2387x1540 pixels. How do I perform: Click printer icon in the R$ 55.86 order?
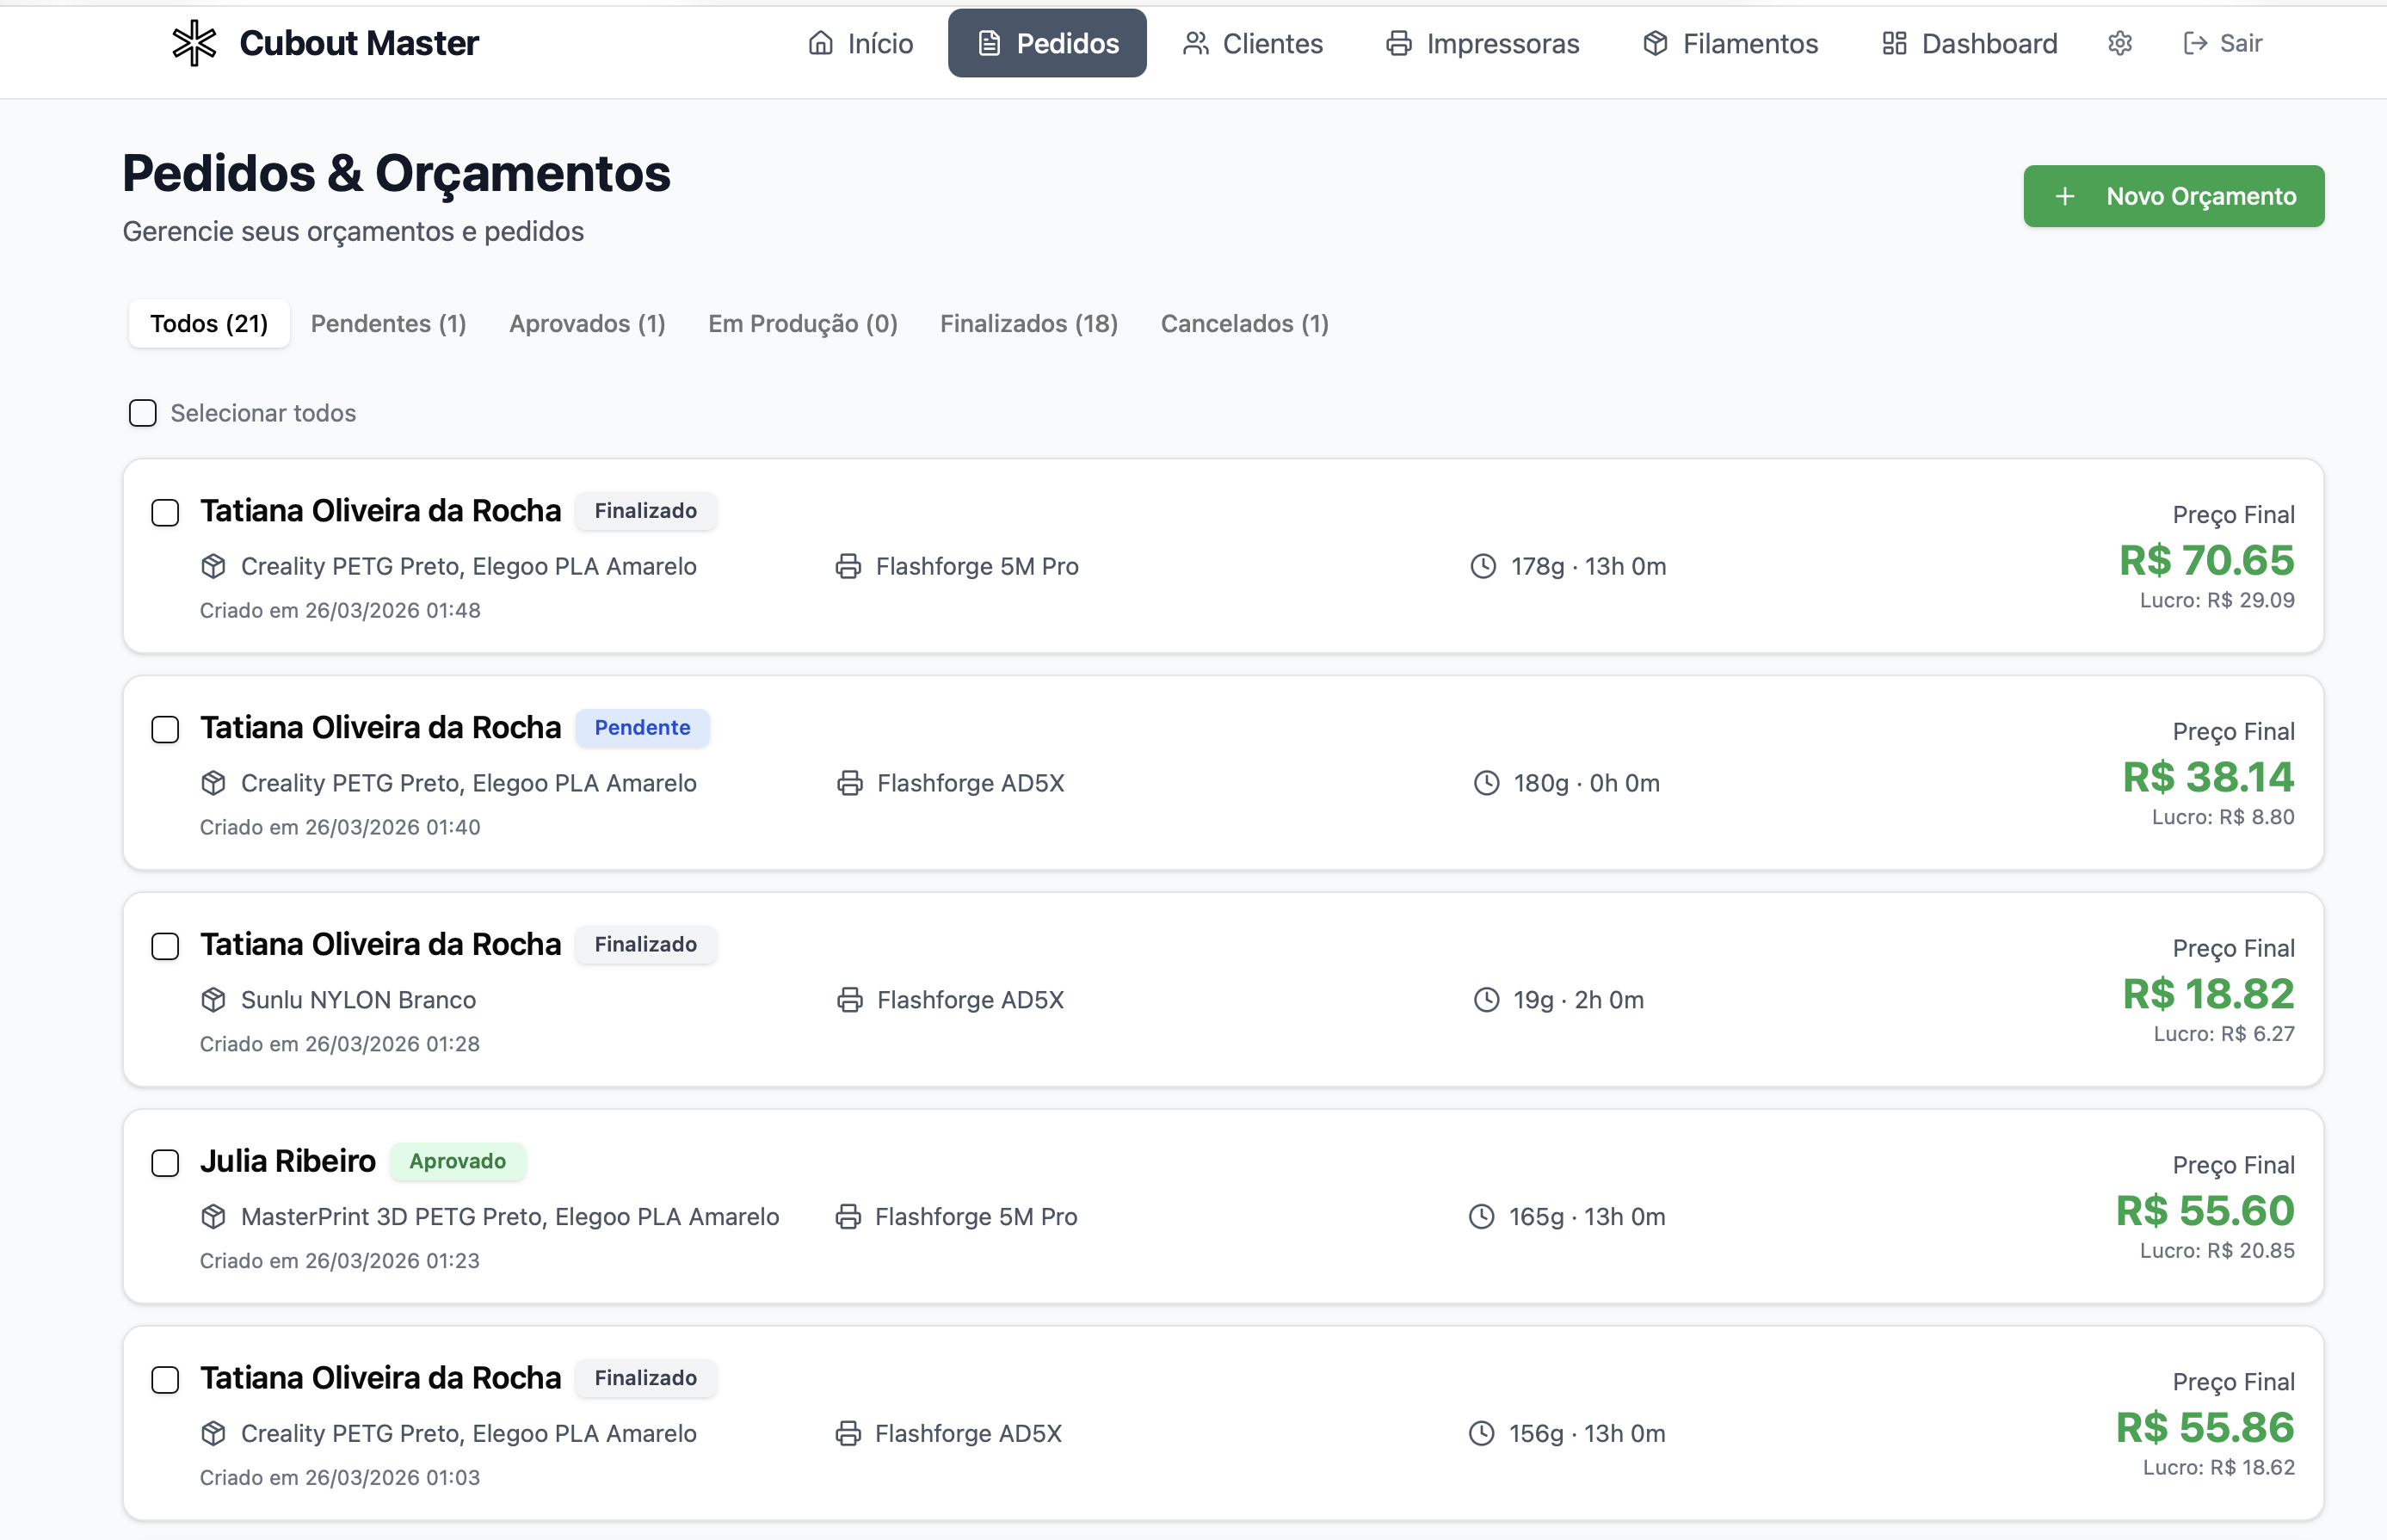[848, 1434]
